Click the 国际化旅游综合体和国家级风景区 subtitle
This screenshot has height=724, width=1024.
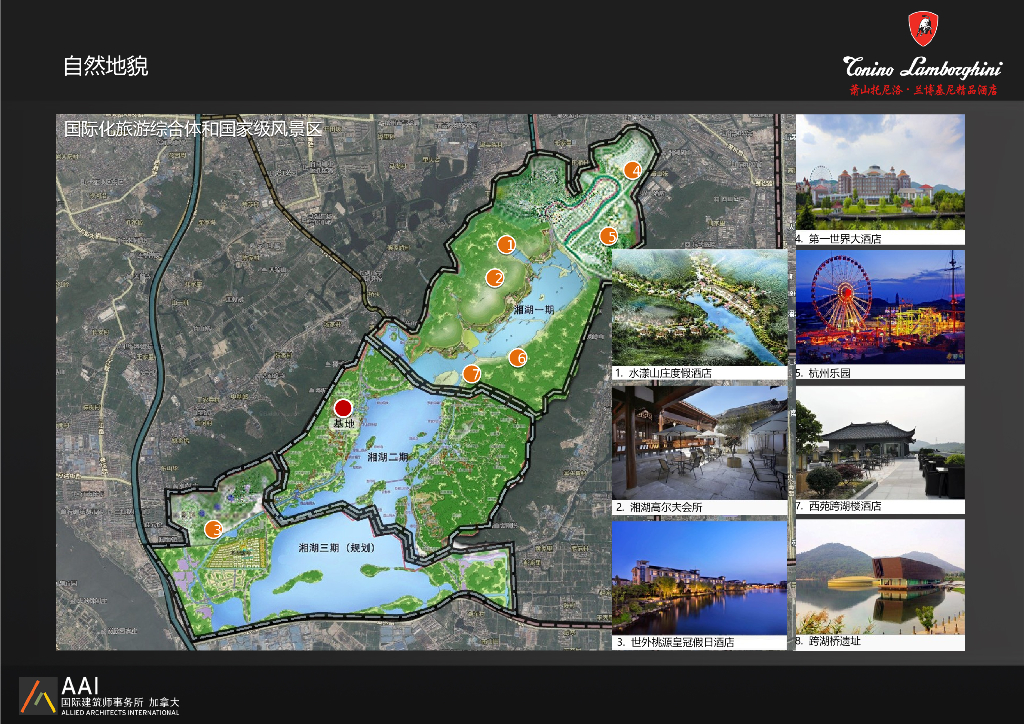coord(193,129)
